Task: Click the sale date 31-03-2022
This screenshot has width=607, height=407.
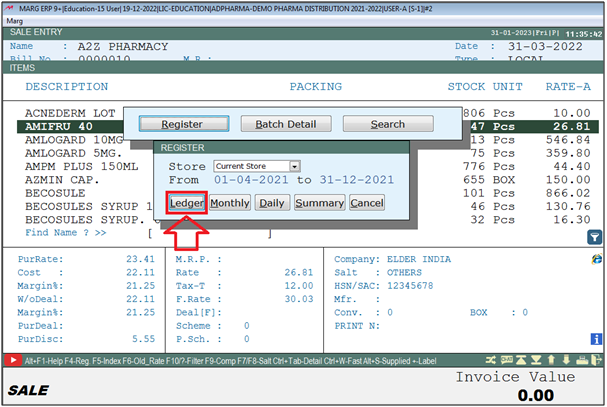Action: tap(545, 47)
